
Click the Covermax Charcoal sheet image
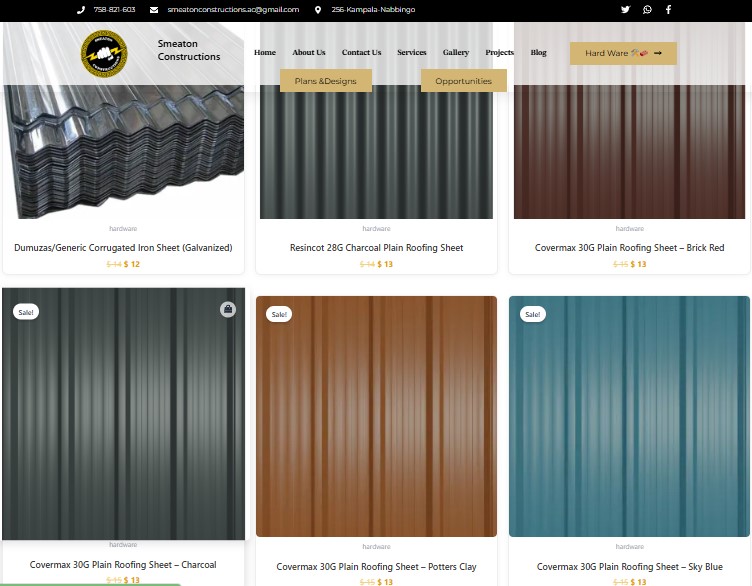[x=123, y=414]
